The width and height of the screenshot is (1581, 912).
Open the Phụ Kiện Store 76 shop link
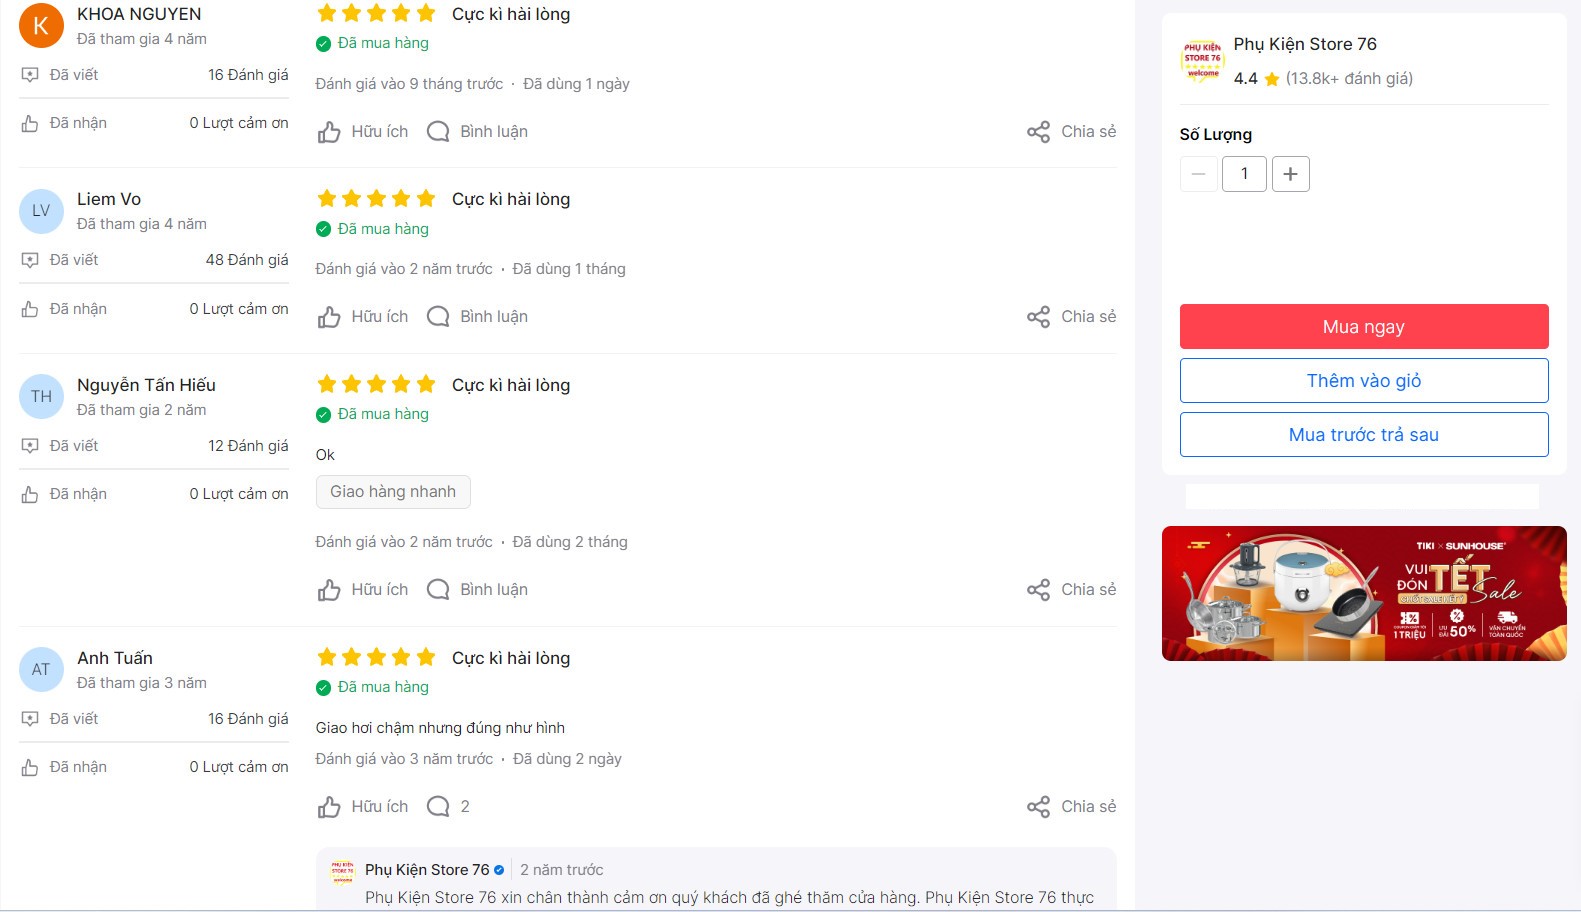[x=1305, y=44]
